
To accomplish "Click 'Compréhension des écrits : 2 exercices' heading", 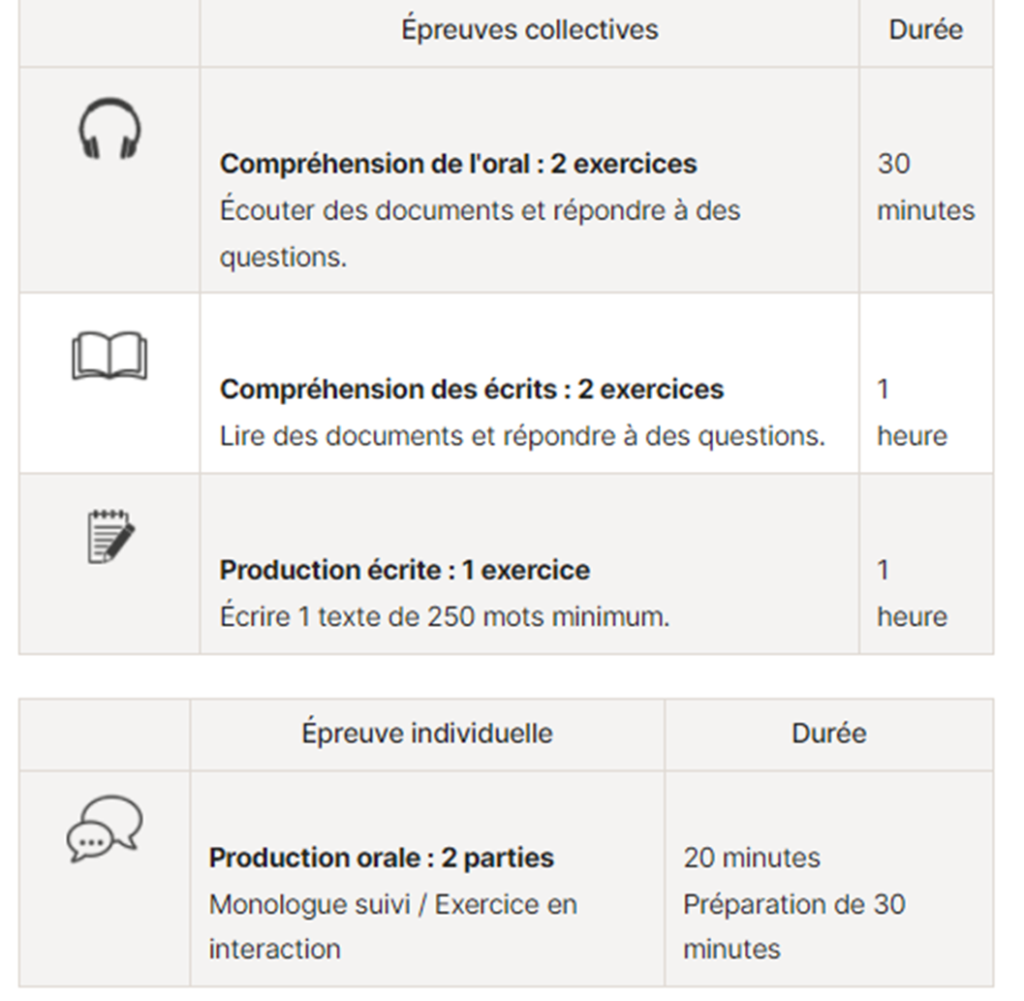I will (472, 389).
